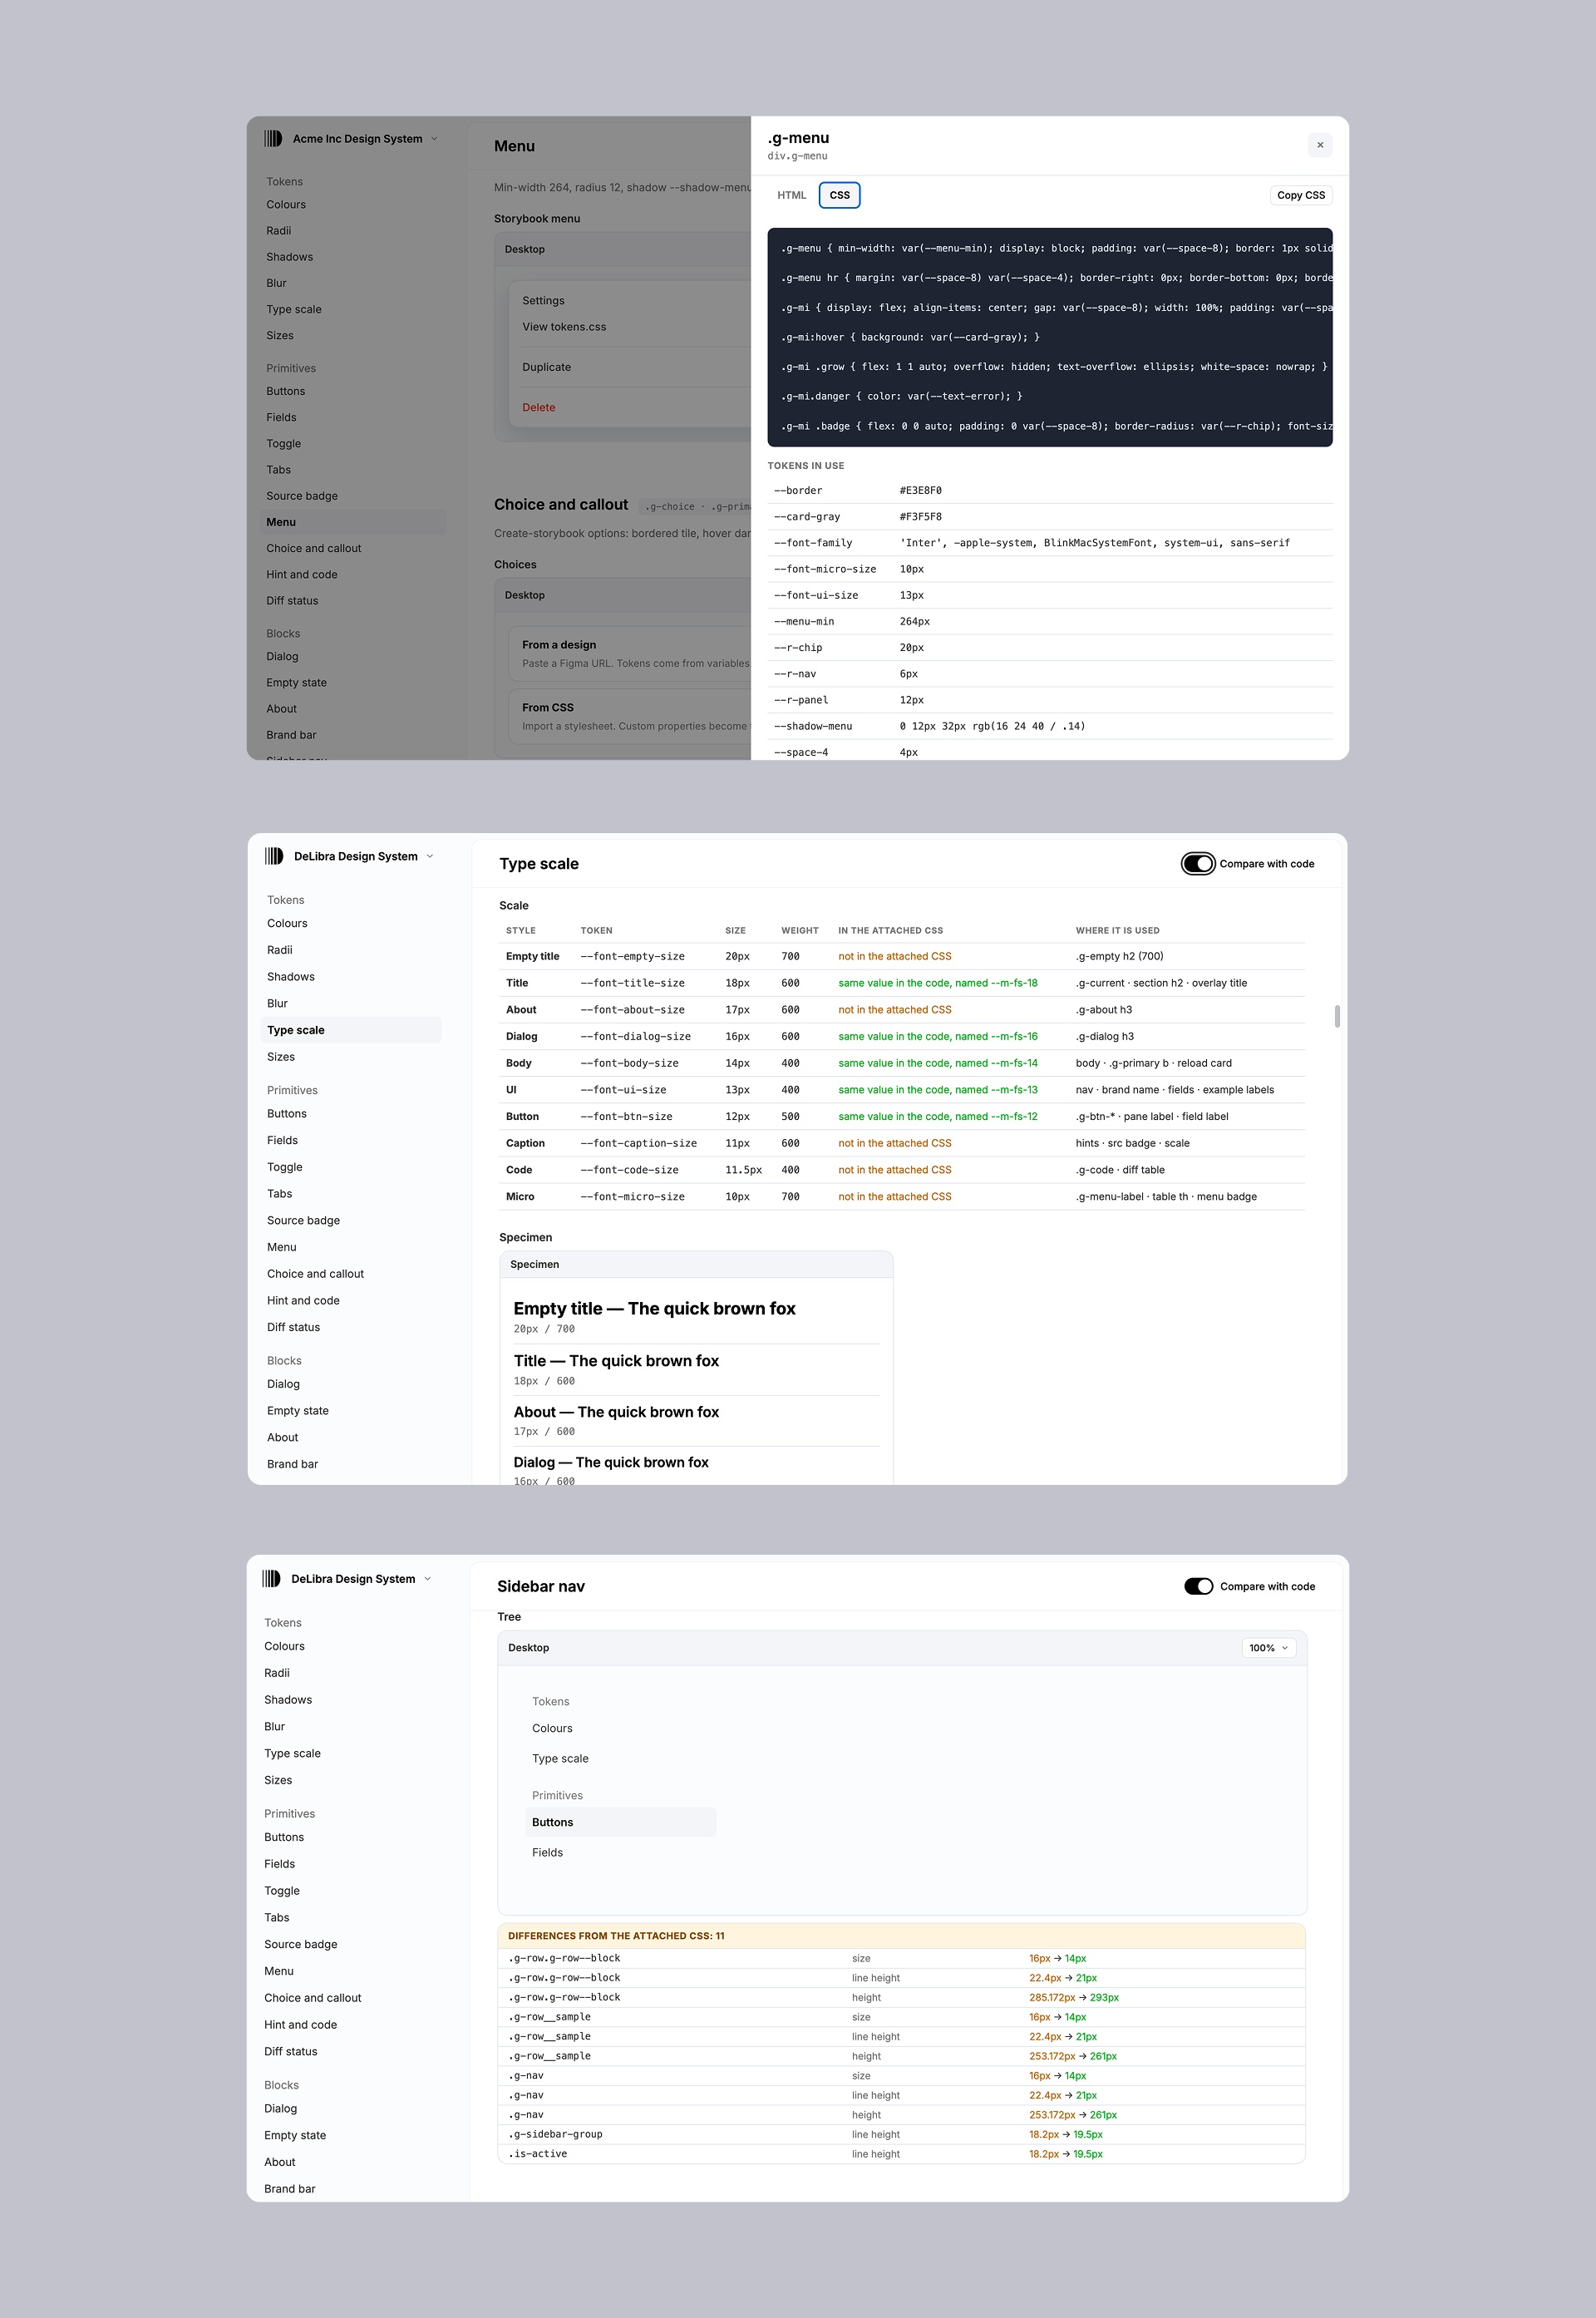1596x2318 pixels.
Task: Switch to the CSS tab
Action: click(x=840, y=195)
